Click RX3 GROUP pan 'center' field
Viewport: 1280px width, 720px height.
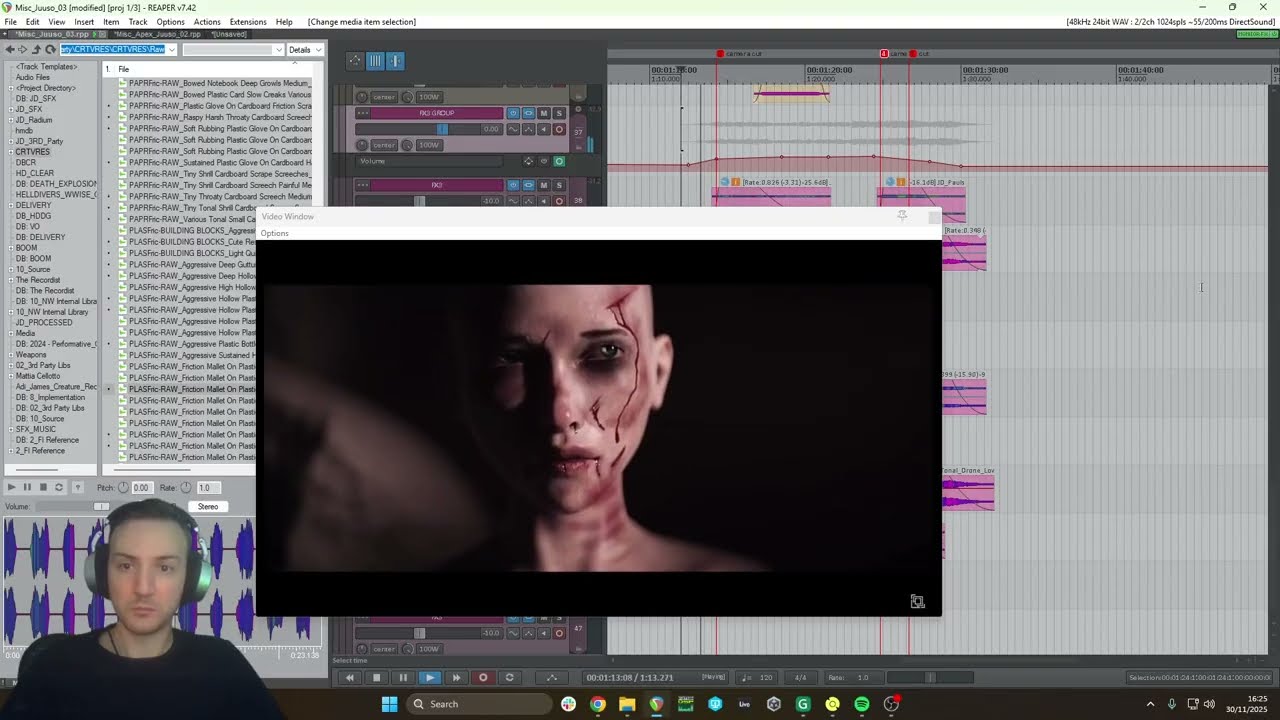tap(384, 145)
